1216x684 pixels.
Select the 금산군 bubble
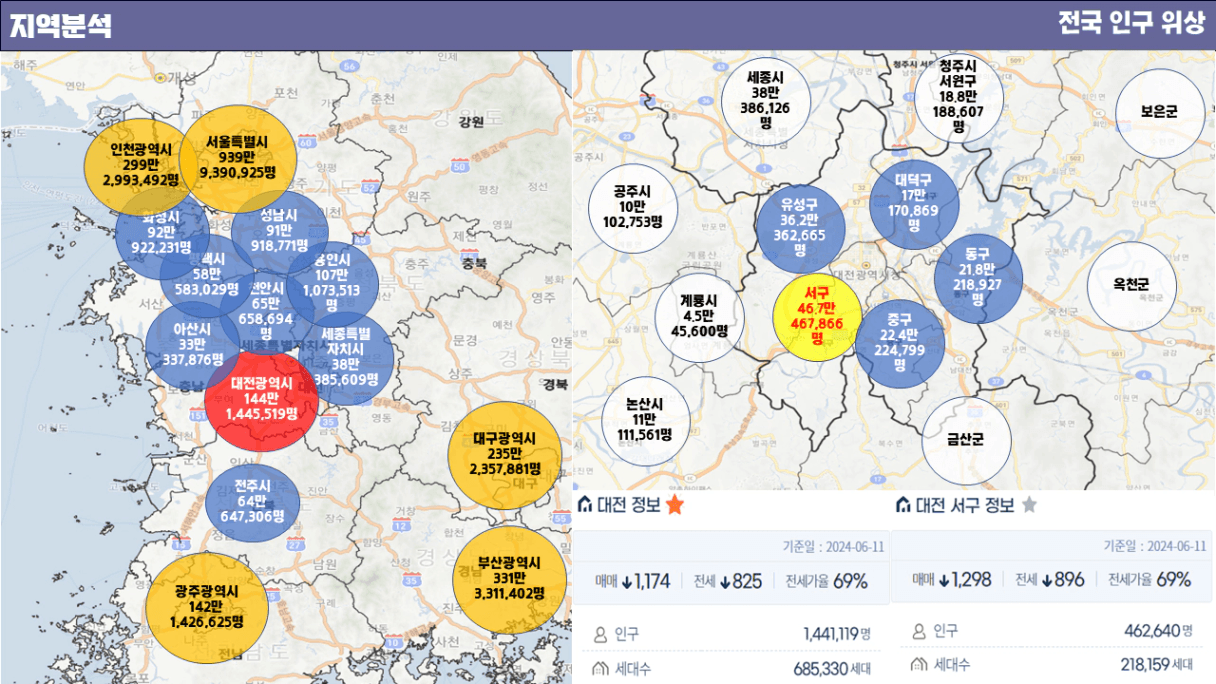pyautogui.click(x=966, y=440)
